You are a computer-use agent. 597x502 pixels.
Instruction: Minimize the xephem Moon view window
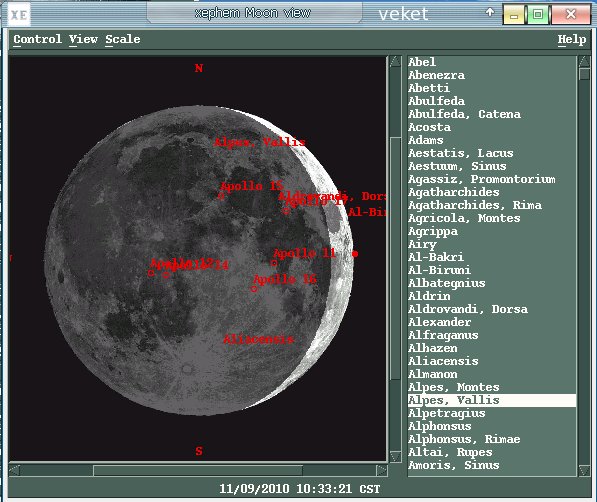tap(514, 14)
